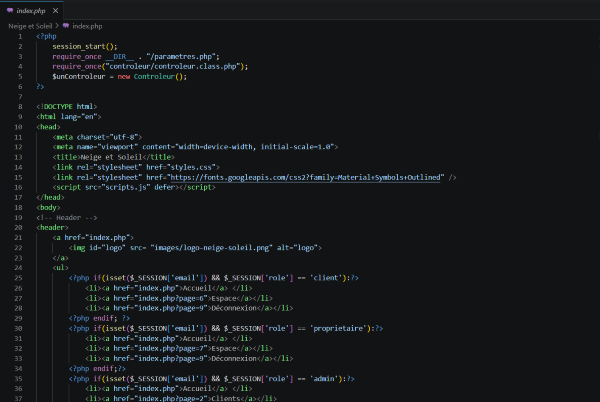600x402 pixels.
Task: Close the index.php editor tab
Action: (x=55, y=11)
